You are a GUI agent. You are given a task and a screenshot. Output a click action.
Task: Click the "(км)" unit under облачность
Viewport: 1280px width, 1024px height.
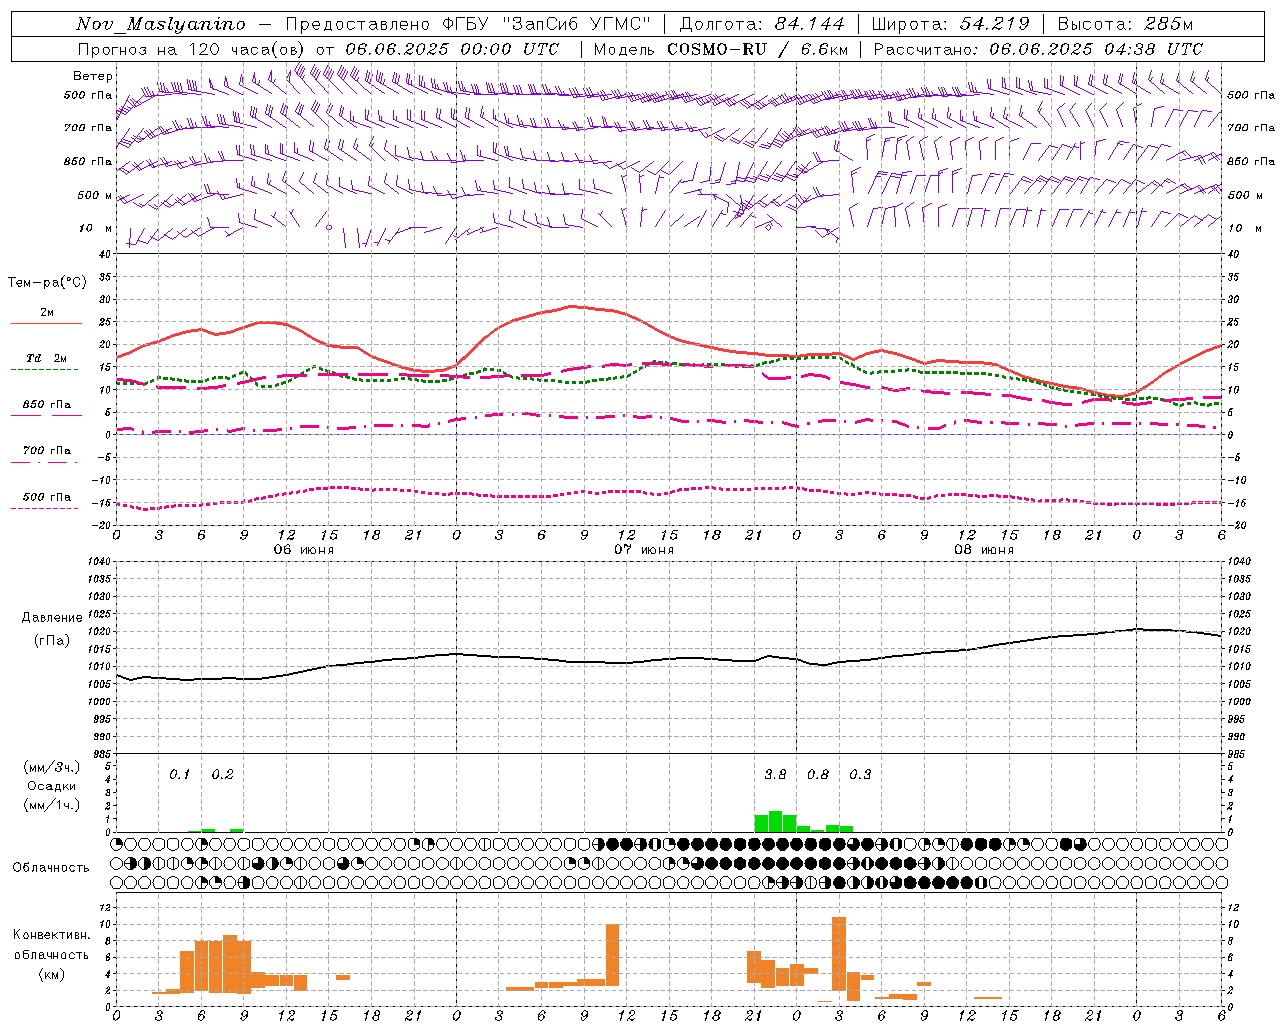[52, 974]
